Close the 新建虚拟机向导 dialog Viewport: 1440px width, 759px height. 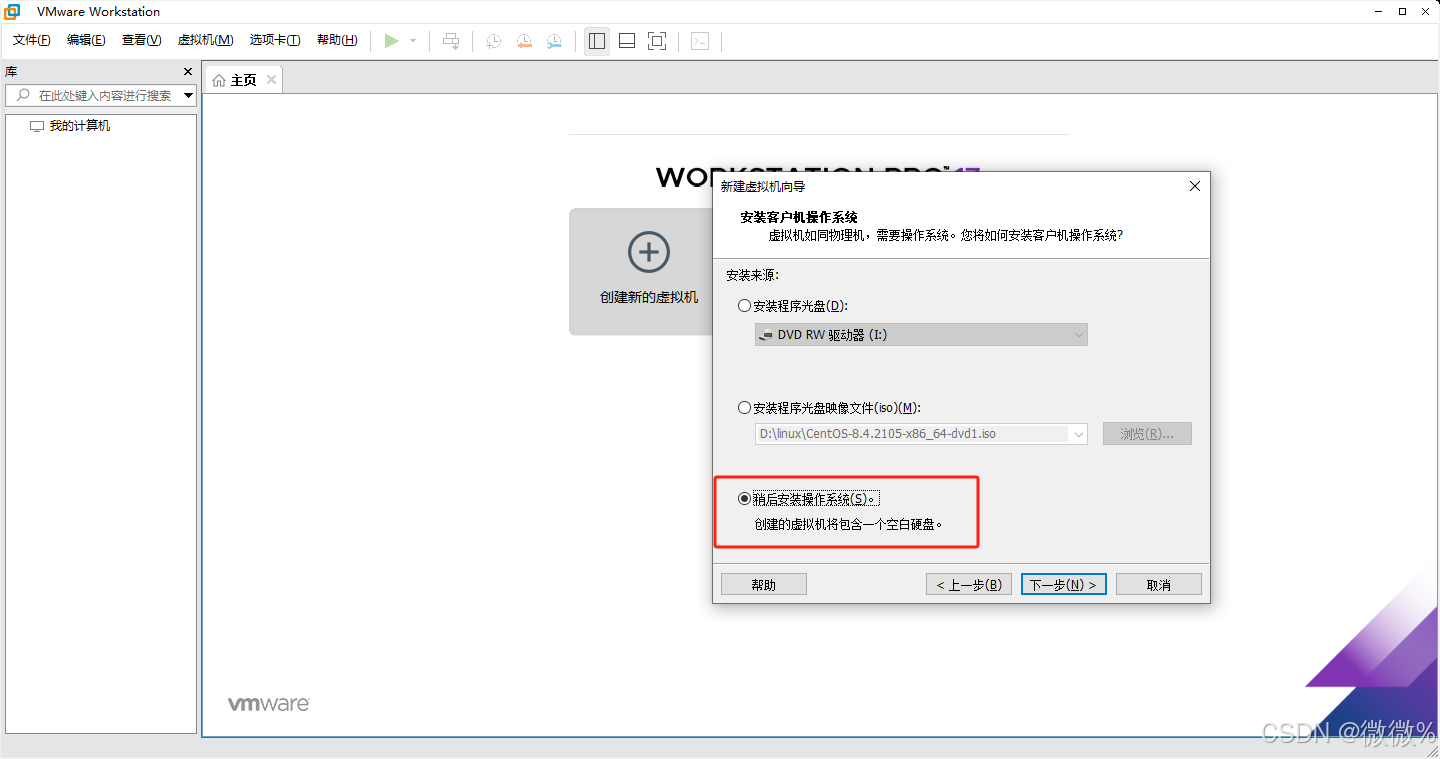coord(1194,186)
